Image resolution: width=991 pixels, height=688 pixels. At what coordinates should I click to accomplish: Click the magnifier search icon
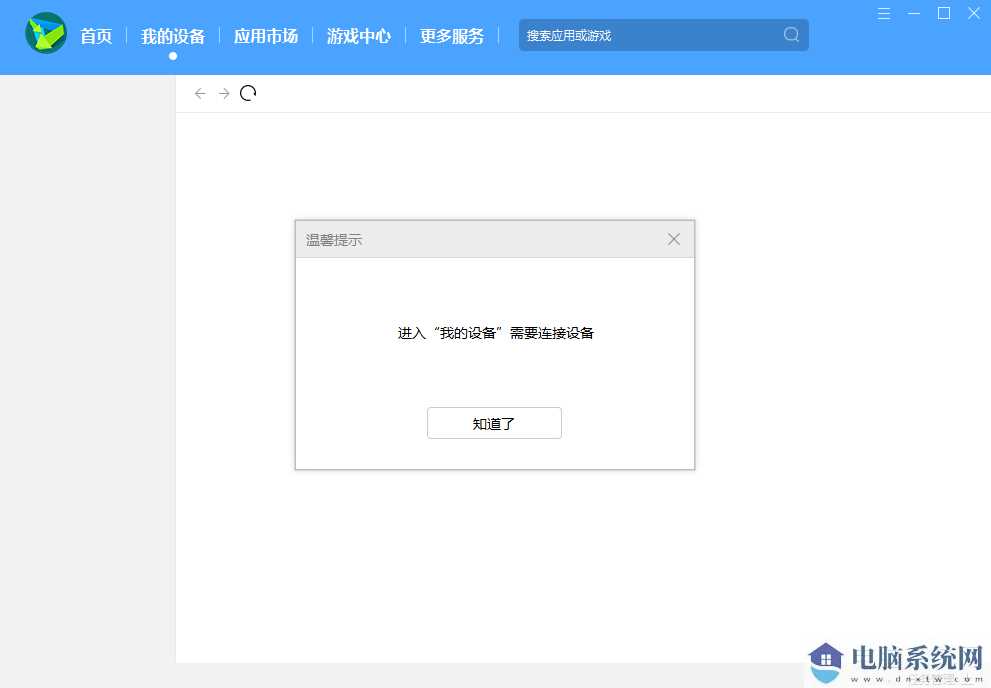click(791, 35)
